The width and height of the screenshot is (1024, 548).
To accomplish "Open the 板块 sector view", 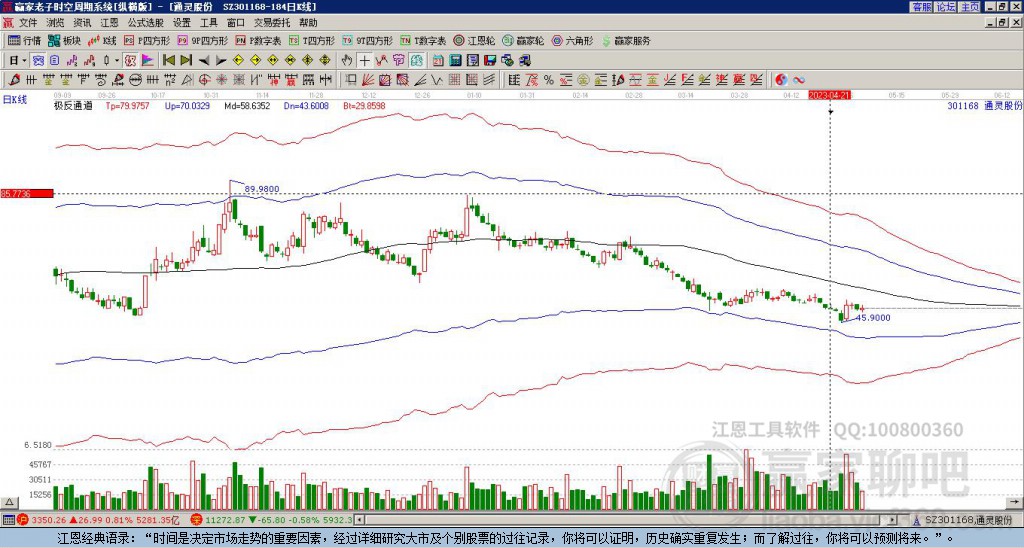I will 65,40.
